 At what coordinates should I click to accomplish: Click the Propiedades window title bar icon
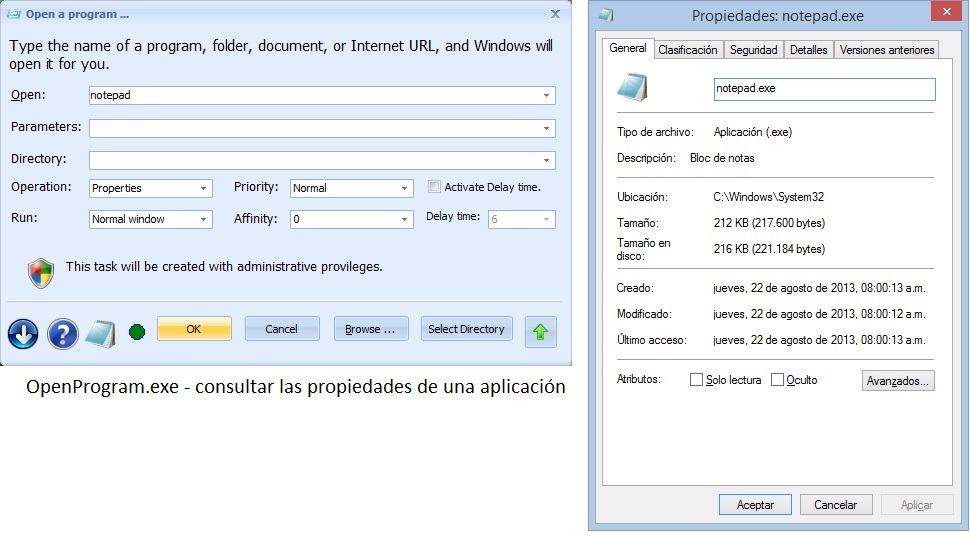click(x=606, y=15)
